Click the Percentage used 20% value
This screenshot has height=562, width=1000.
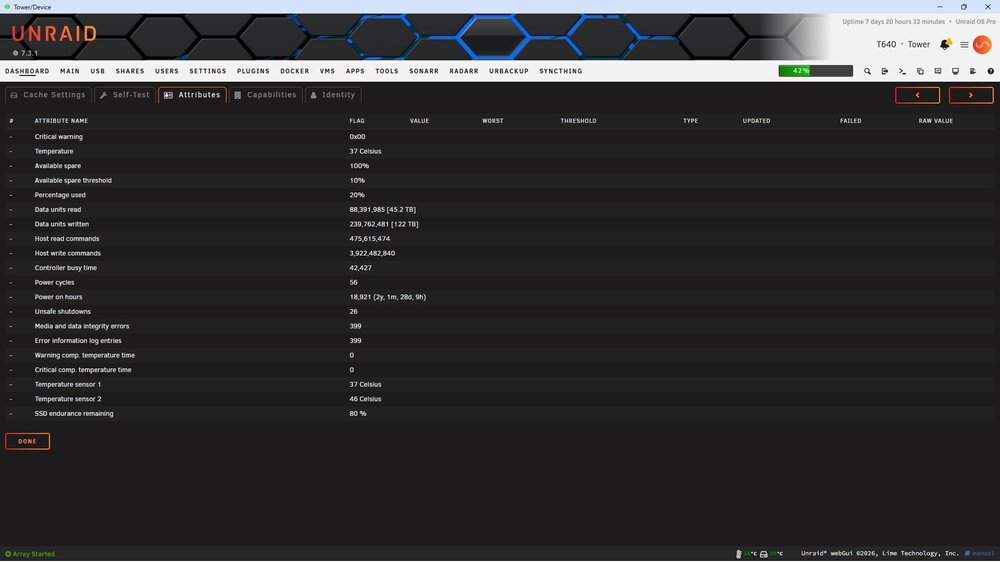tap(357, 195)
